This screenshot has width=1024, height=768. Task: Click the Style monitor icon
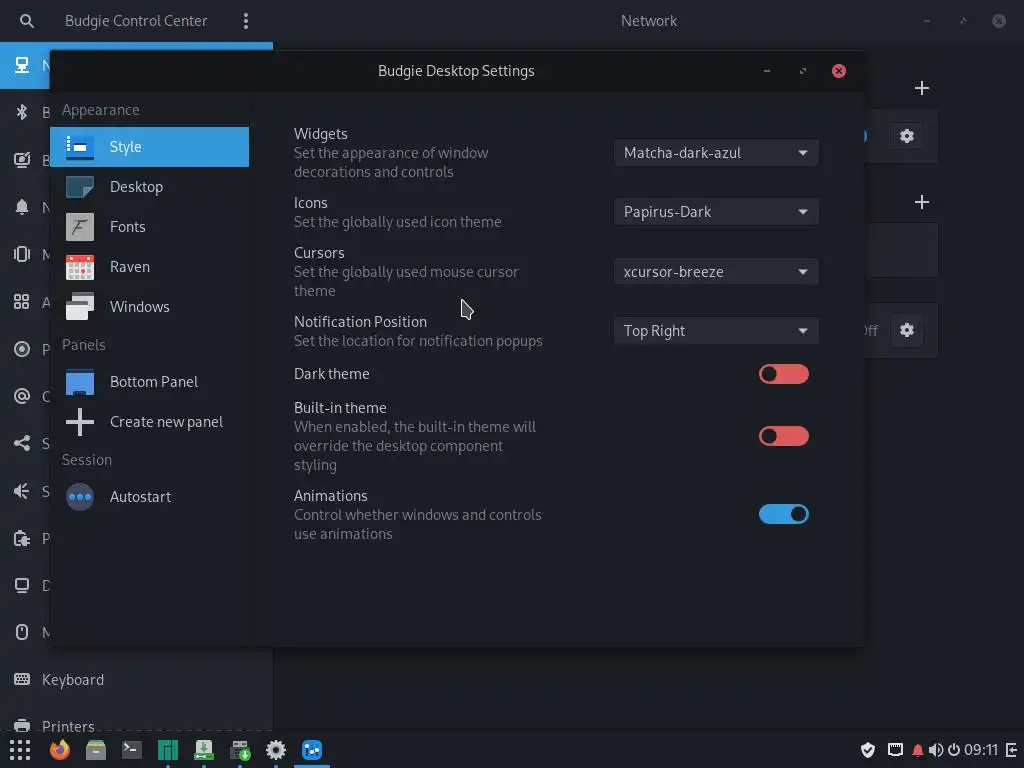pyautogui.click(x=80, y=147)
